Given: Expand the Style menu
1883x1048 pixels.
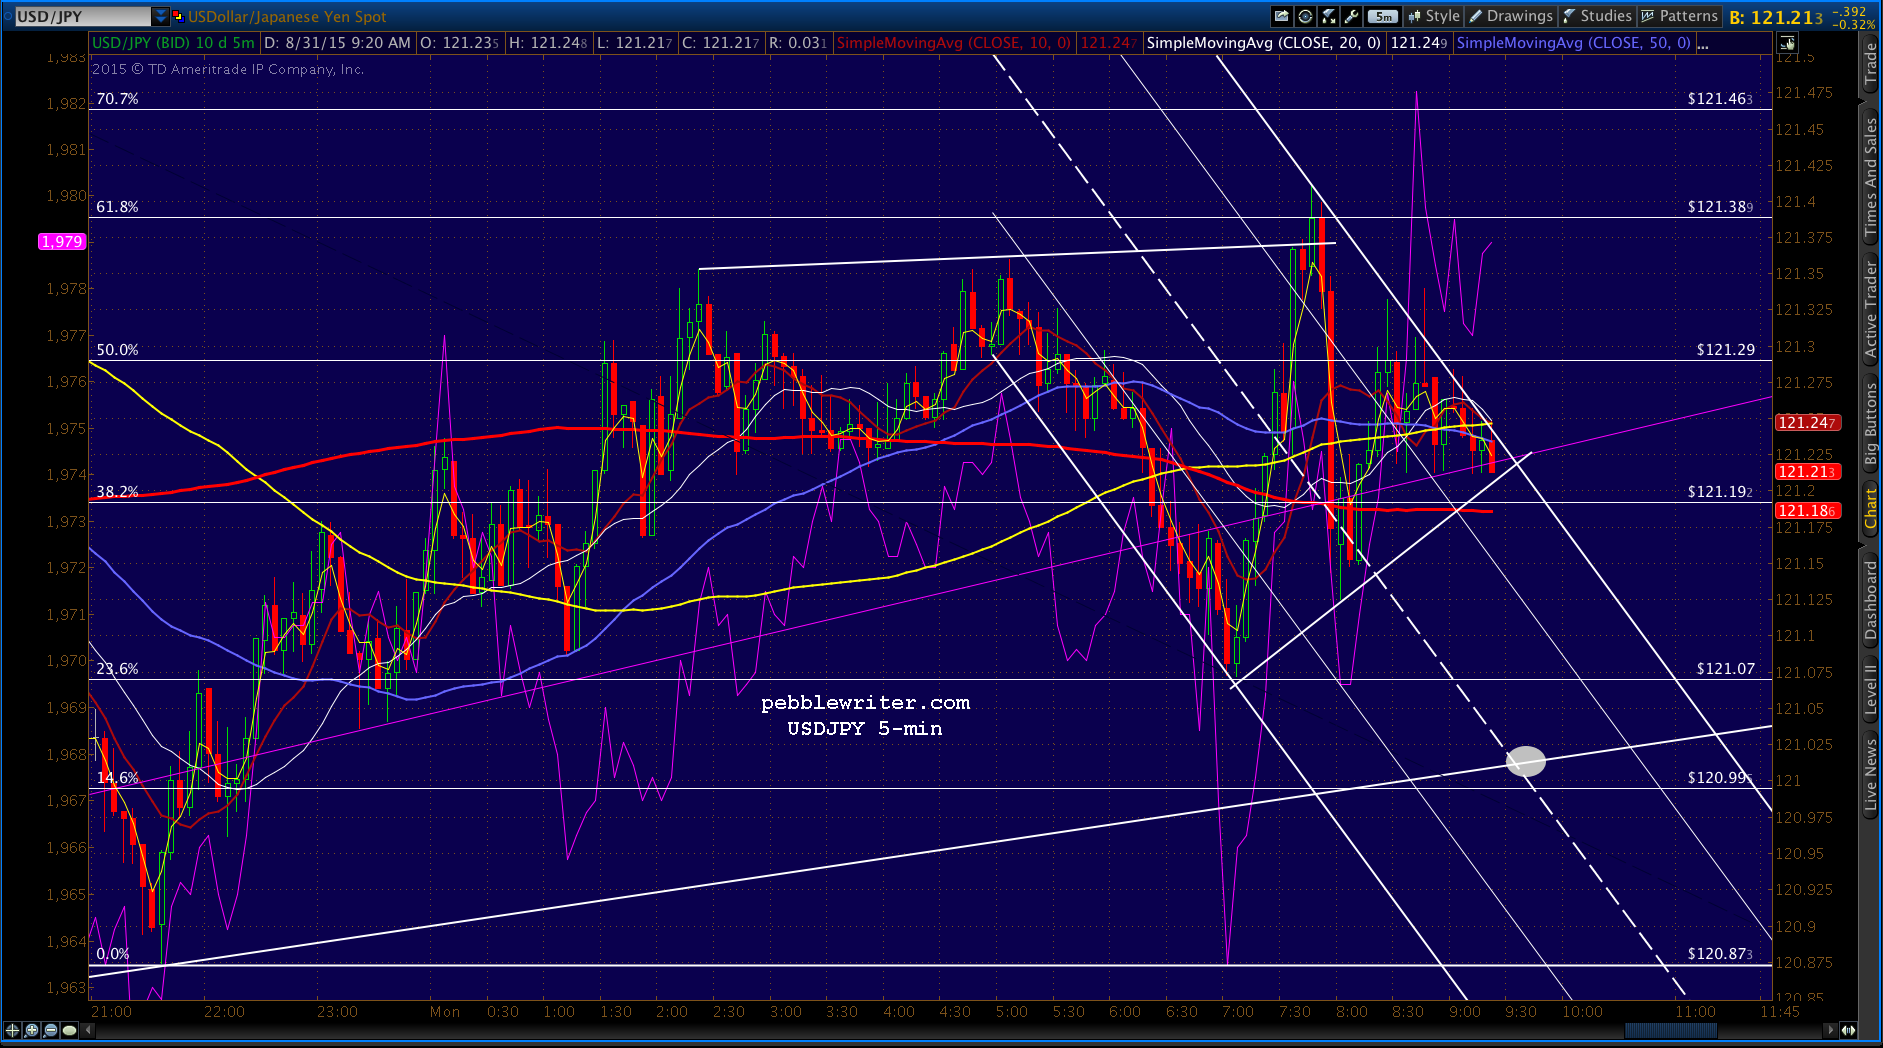Looking at the screenshot, I should [1434, 16].
